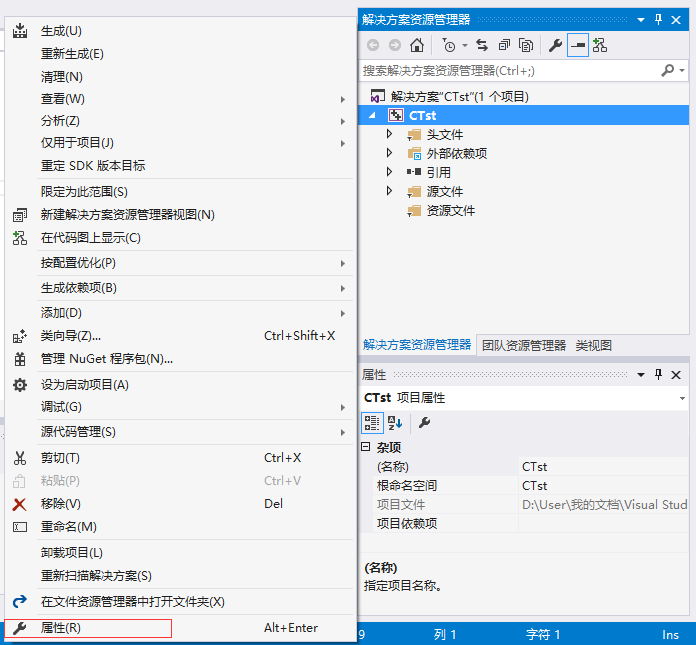Open the CTst 项目属性 object dropdown
Image resolution: width=696 pixels, height=645 pixels.
pyautogui.click(x=682, y=398)
